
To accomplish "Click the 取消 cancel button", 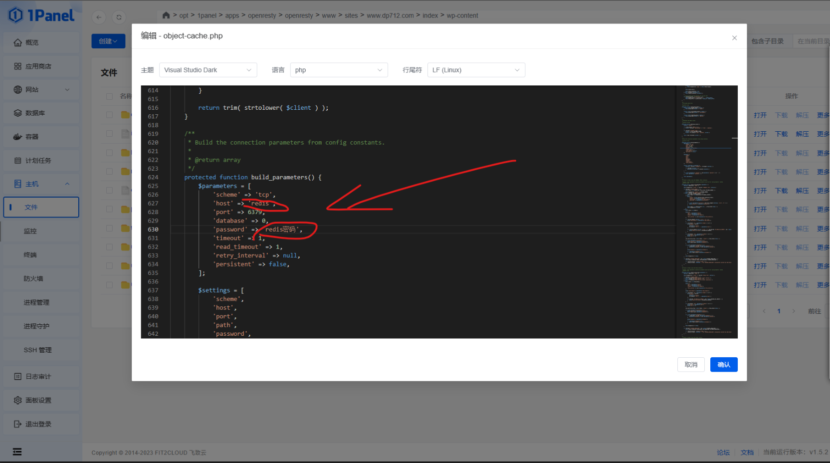I will [x=691, y=365].
